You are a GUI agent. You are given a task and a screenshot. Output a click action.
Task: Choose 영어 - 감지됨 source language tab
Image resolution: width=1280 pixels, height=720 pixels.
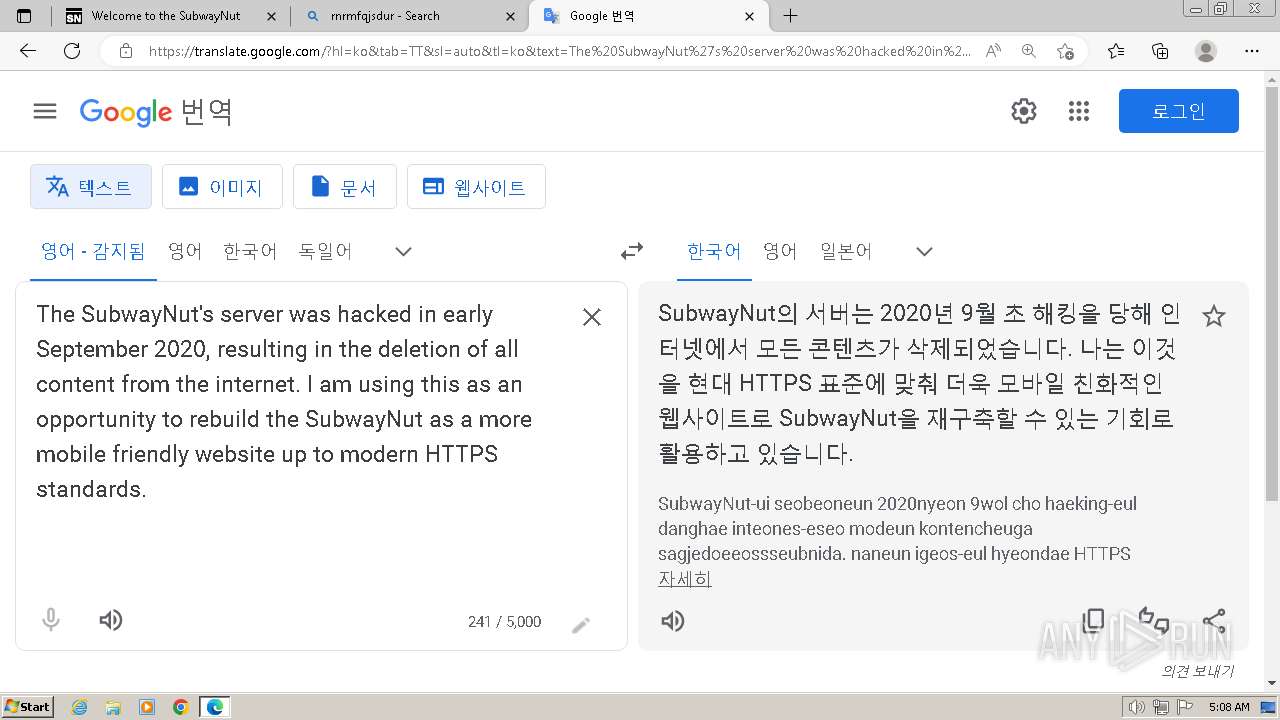tap(93, 251)
